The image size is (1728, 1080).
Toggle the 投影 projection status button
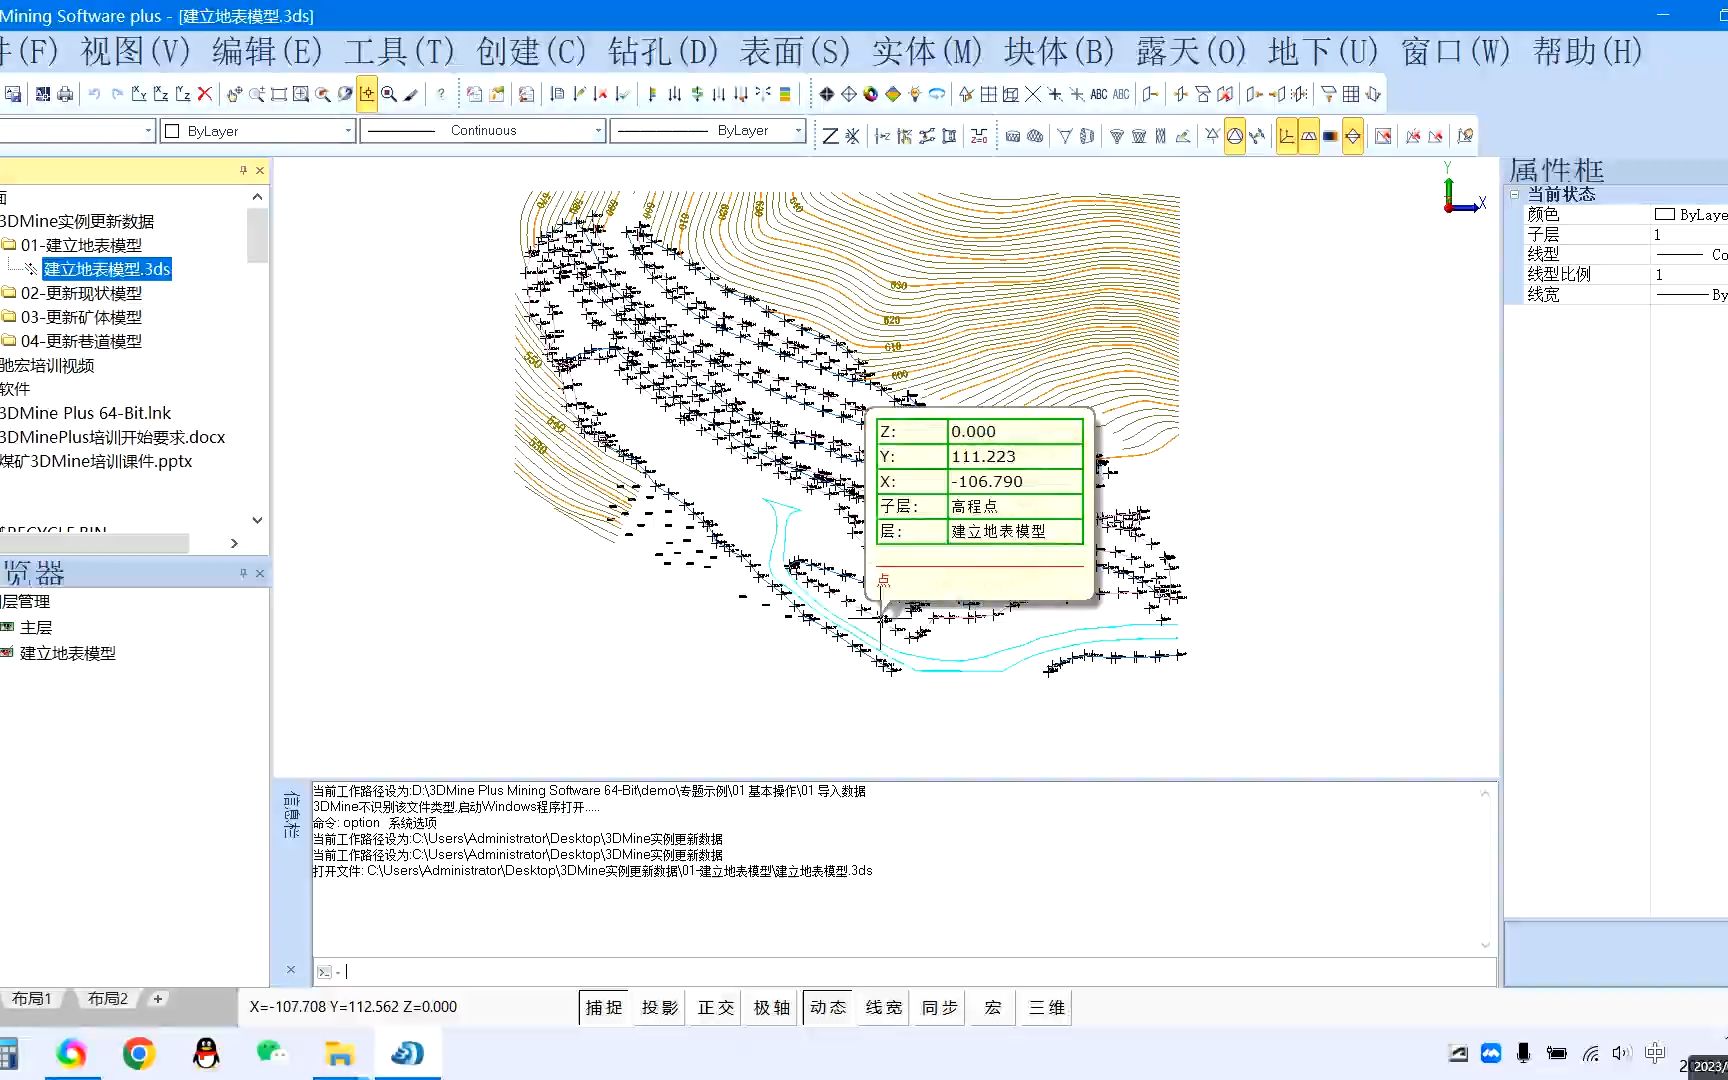(660, 1008)
